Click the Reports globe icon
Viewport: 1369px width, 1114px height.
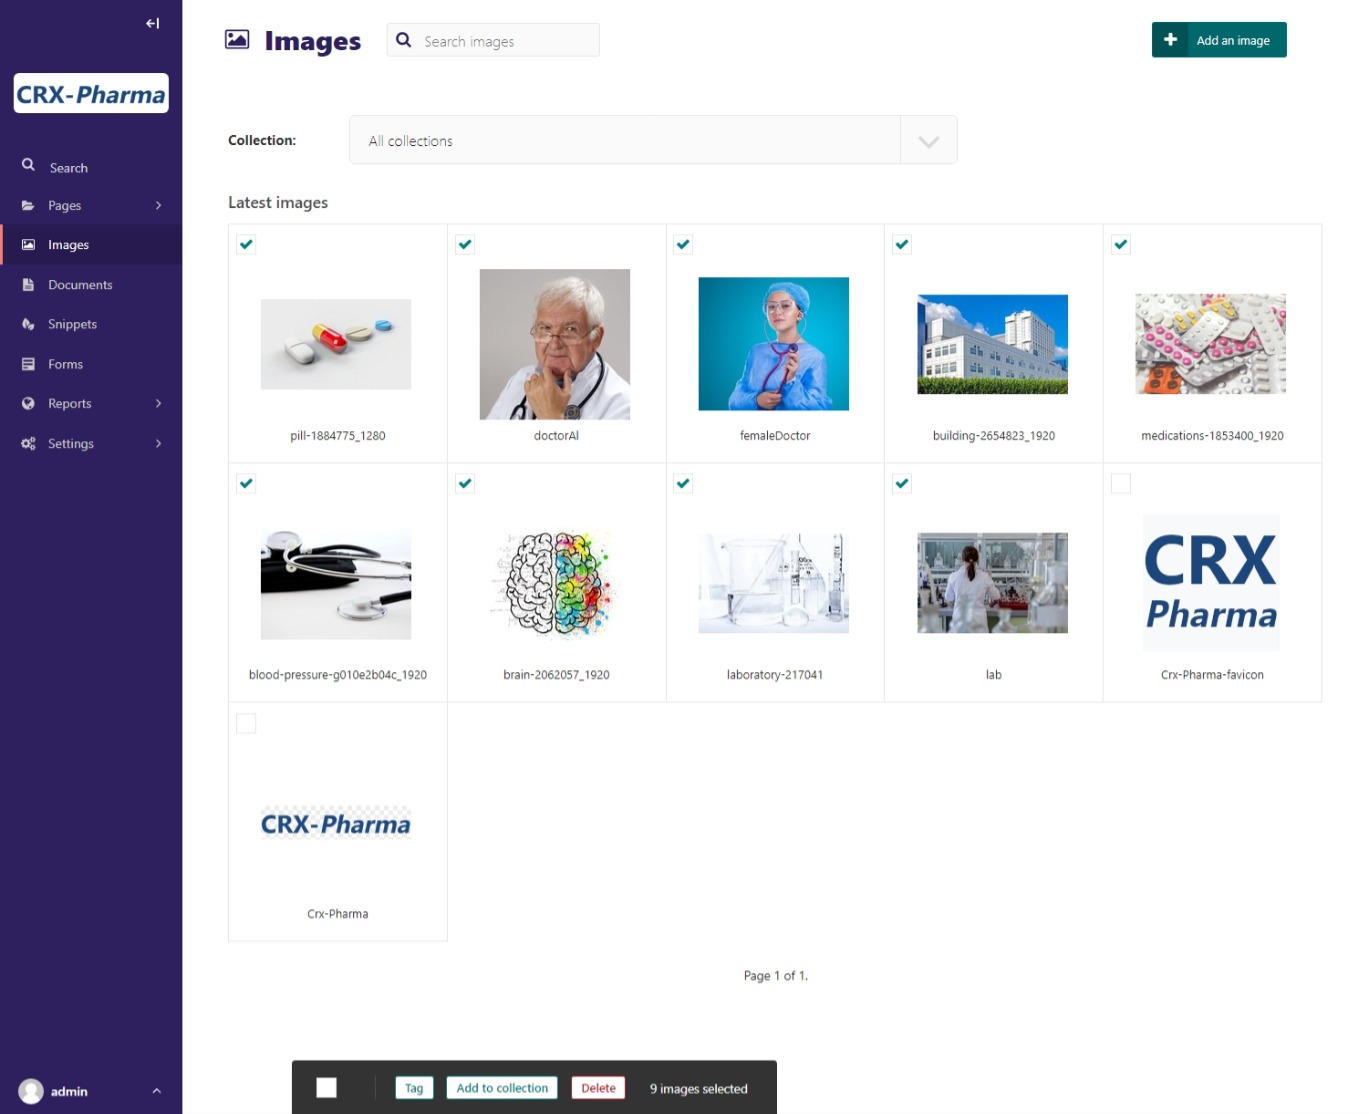coord(28,404)
